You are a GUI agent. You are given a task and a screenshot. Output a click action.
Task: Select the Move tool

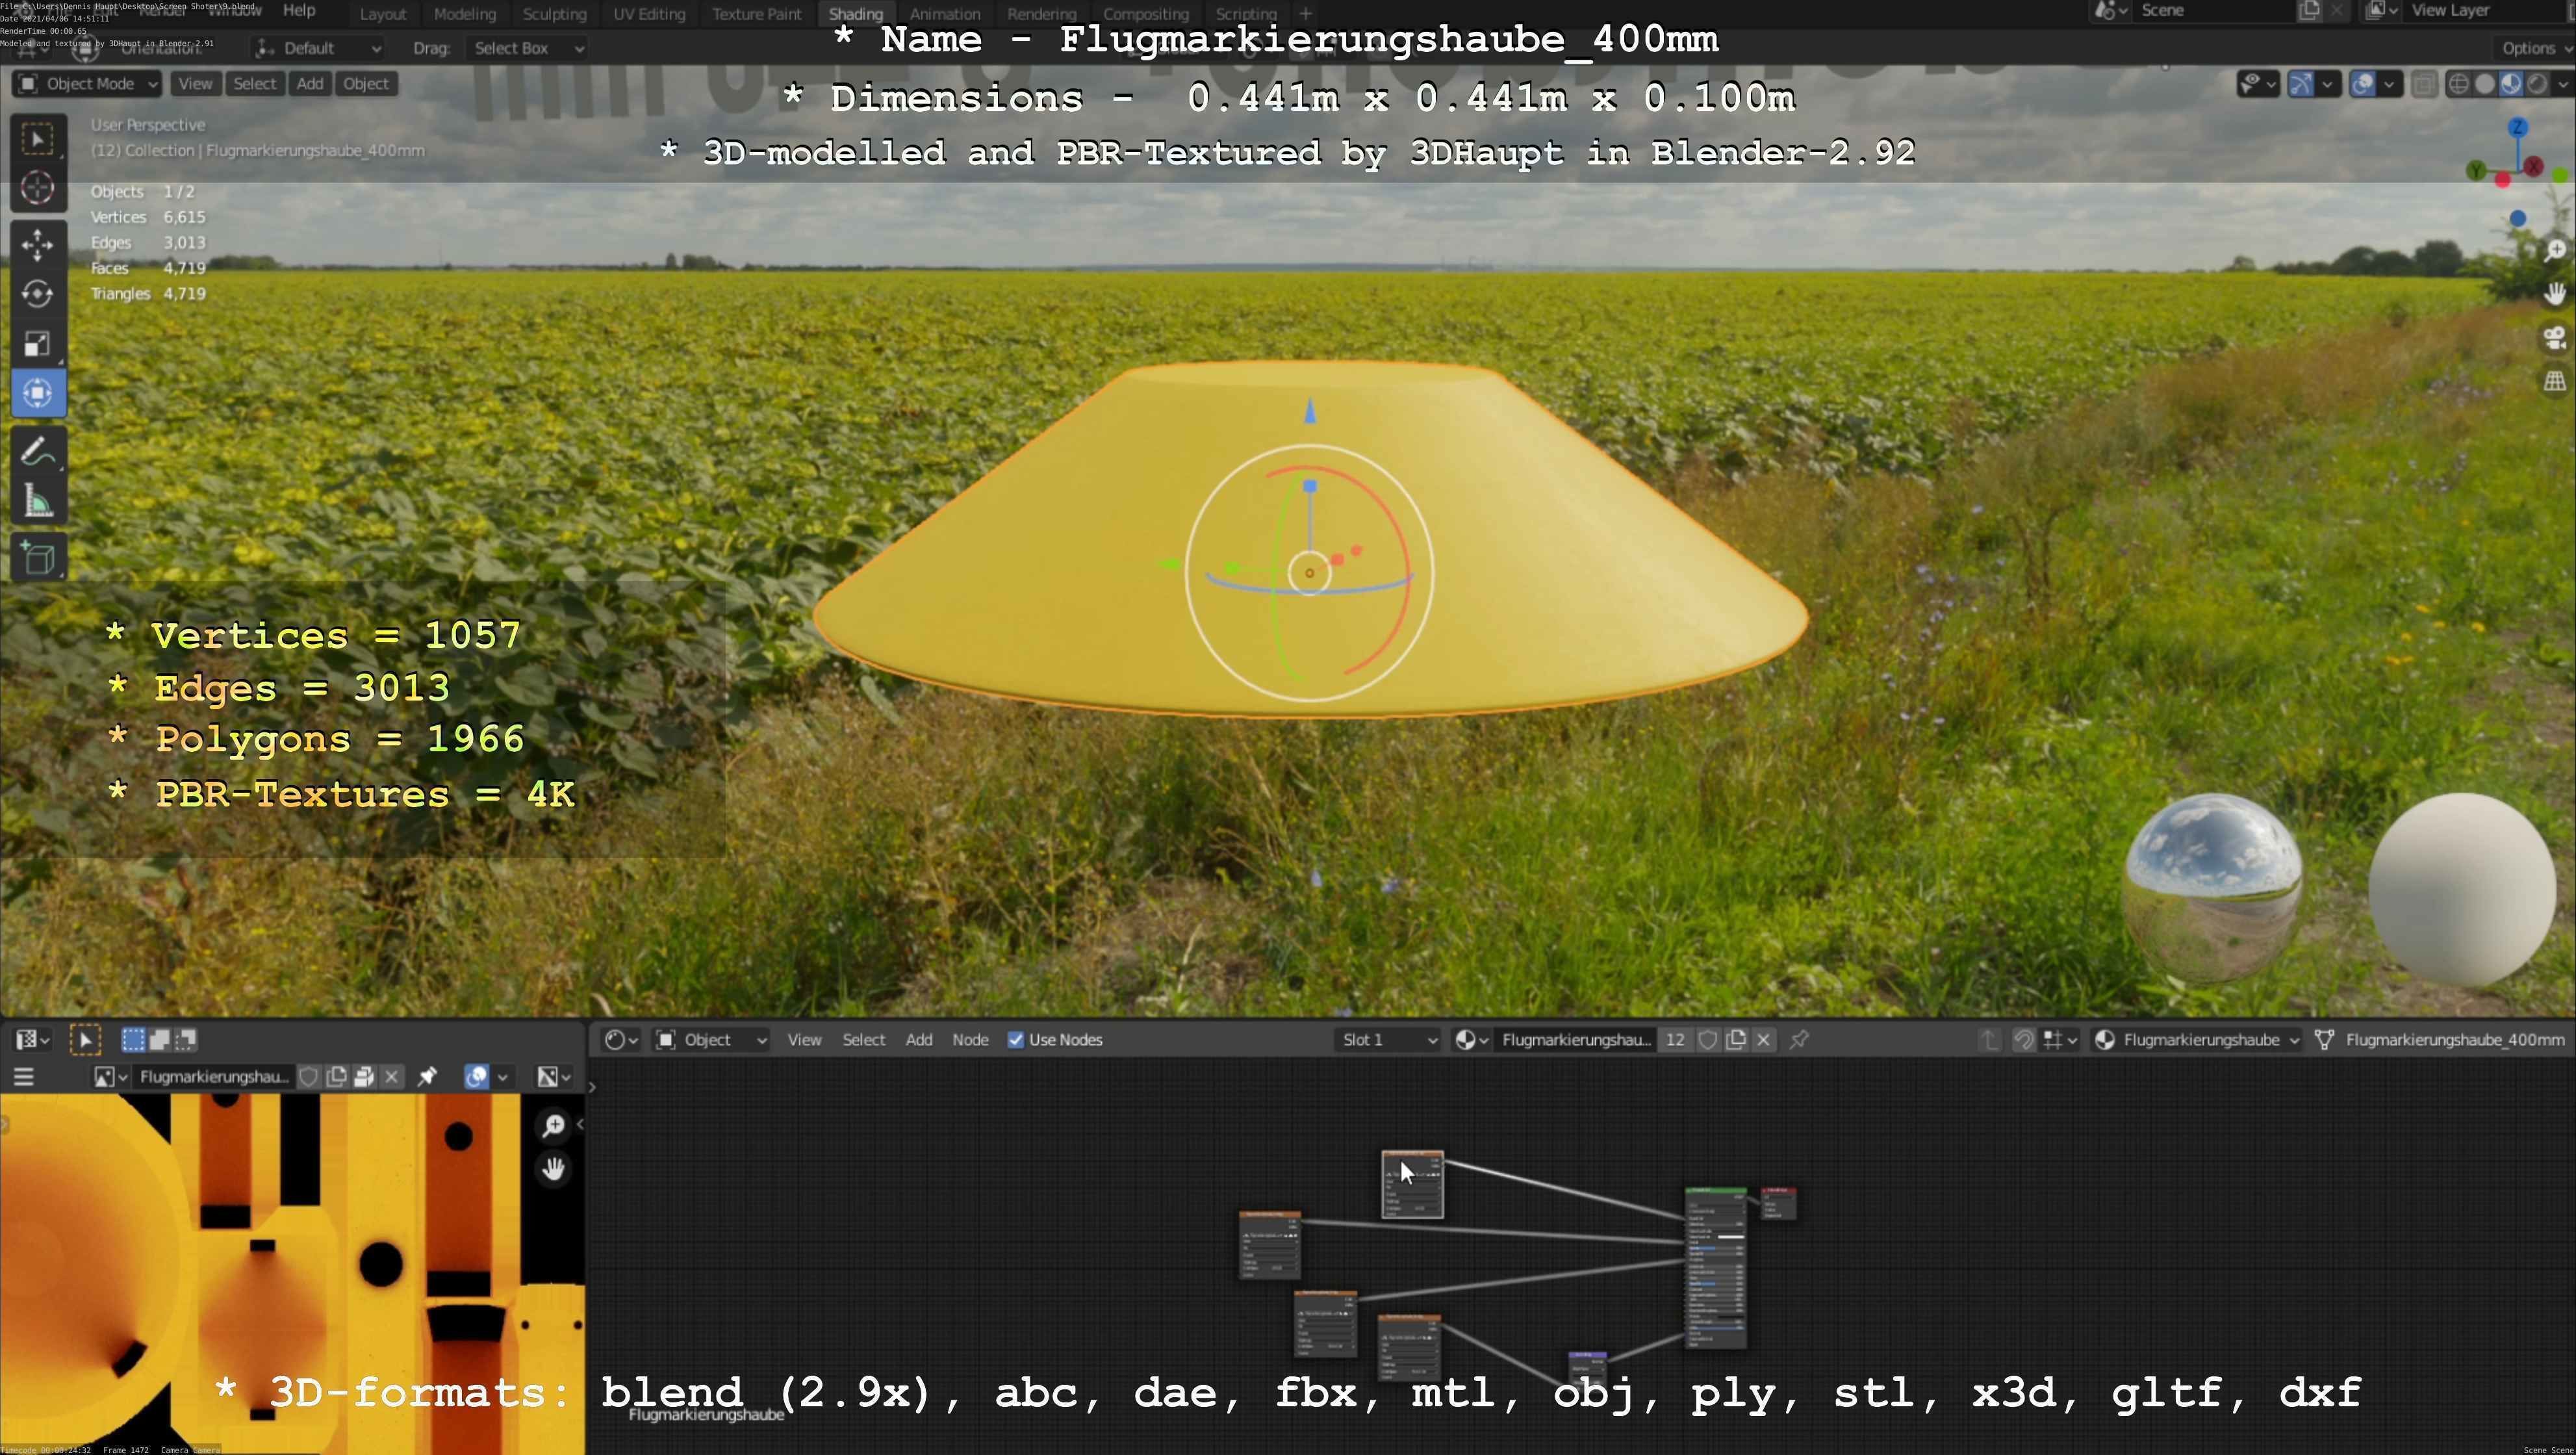[38, 244]
